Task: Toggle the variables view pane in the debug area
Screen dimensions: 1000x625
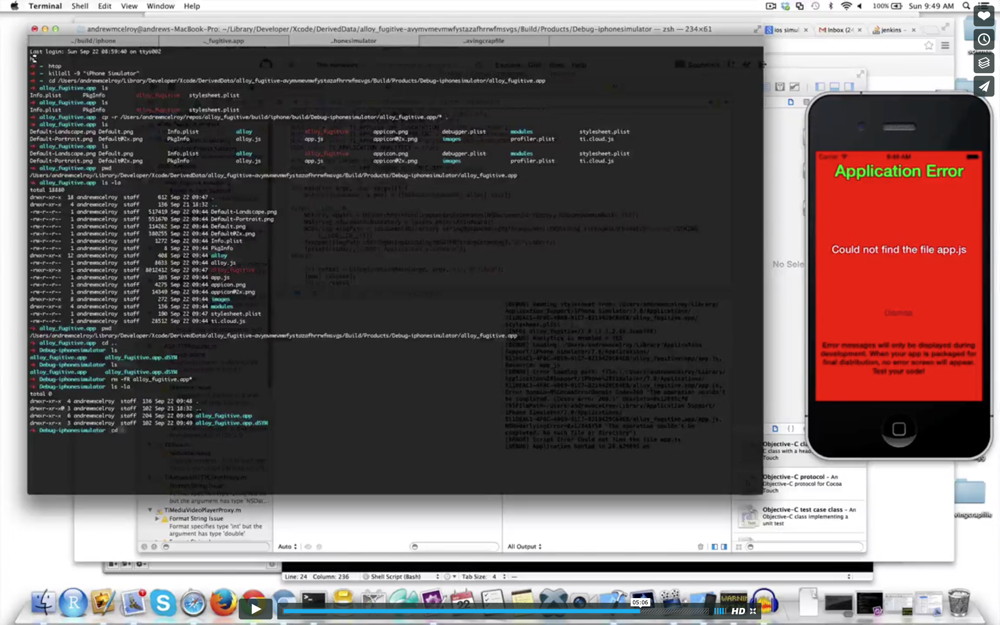Action: (714, 547)
